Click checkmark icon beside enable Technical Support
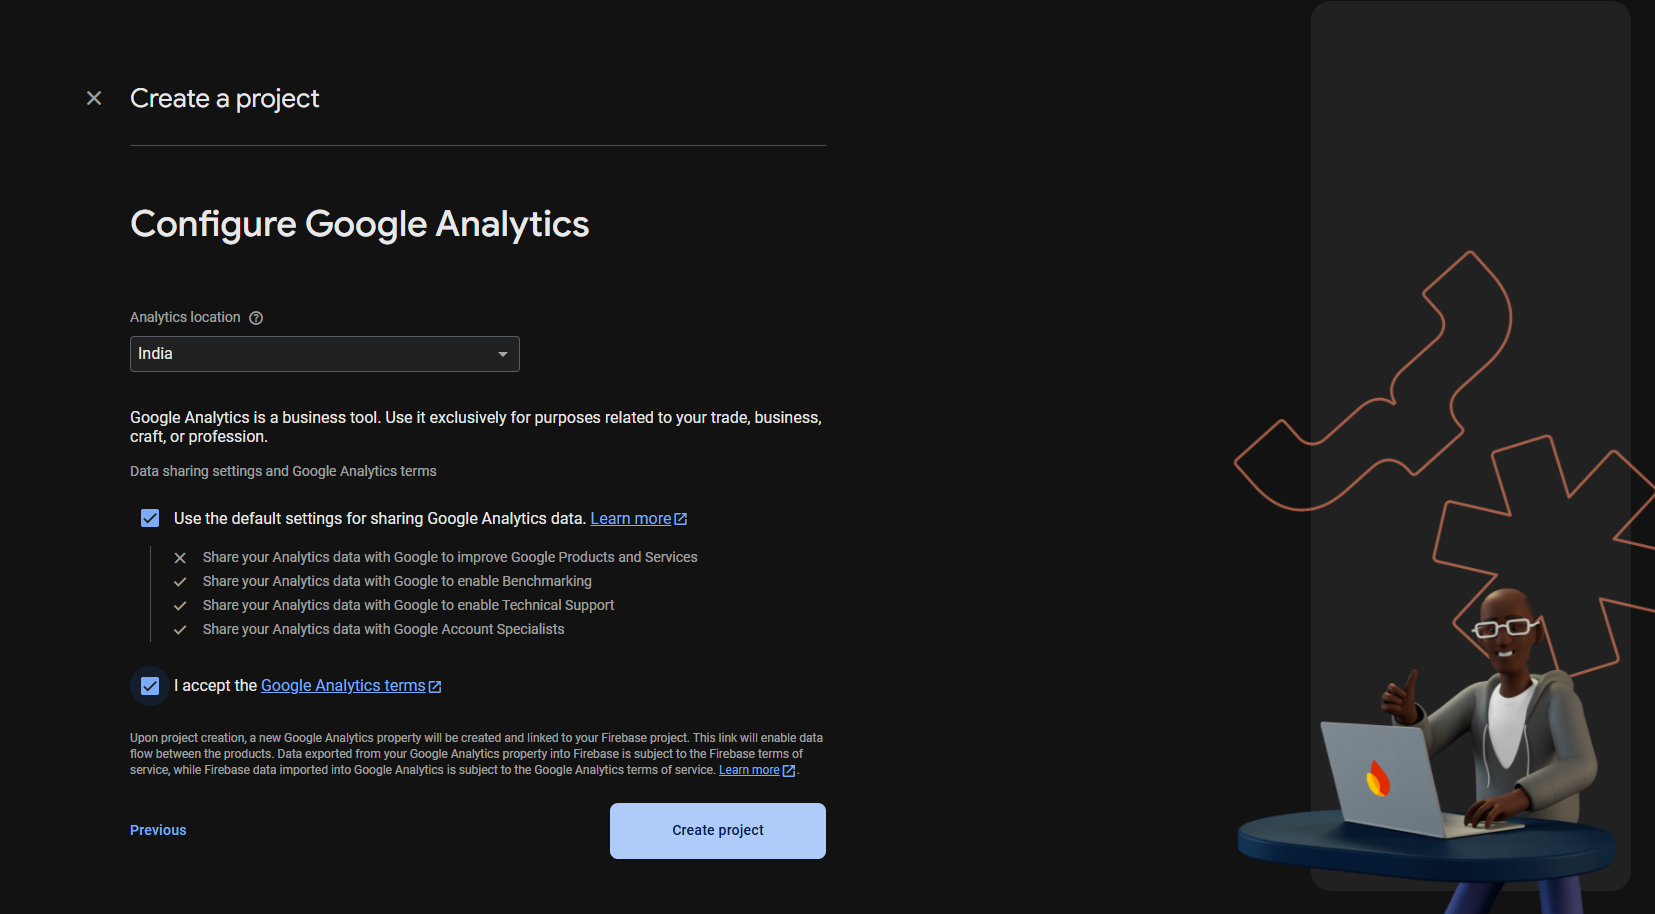Image resolution: width=1655 pixels, height=914 pixels. 180,606
